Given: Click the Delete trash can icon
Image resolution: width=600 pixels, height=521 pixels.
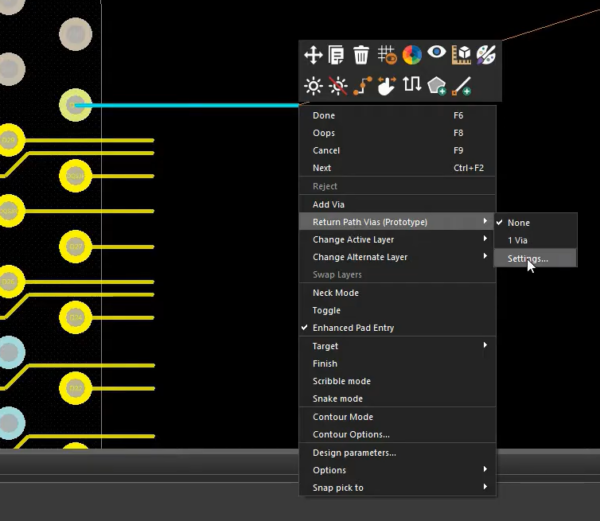Looking at the screenshot, I should point(361,55).
